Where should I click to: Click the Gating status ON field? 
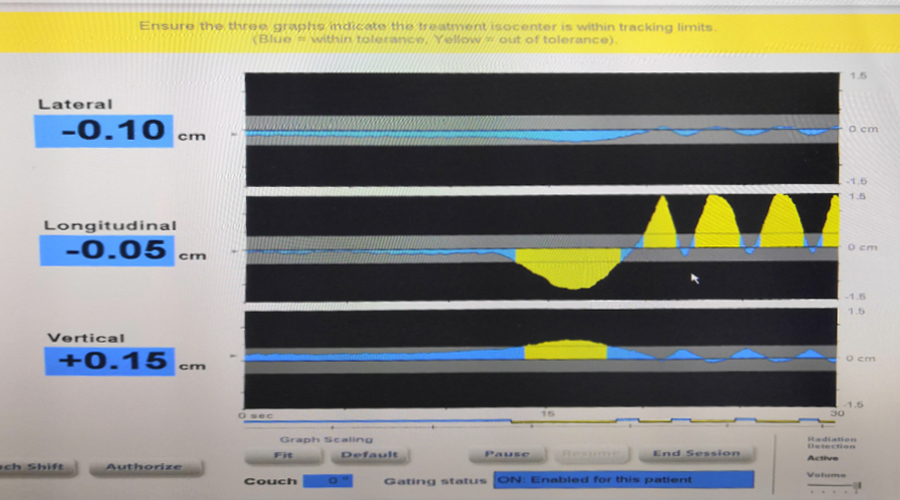coord(624,480)
